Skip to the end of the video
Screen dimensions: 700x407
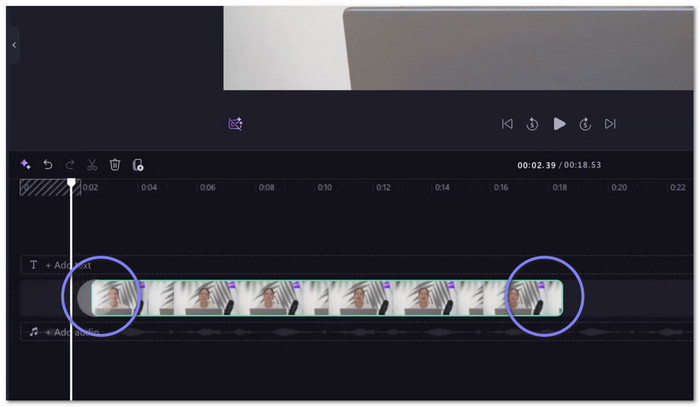(610, 124)
